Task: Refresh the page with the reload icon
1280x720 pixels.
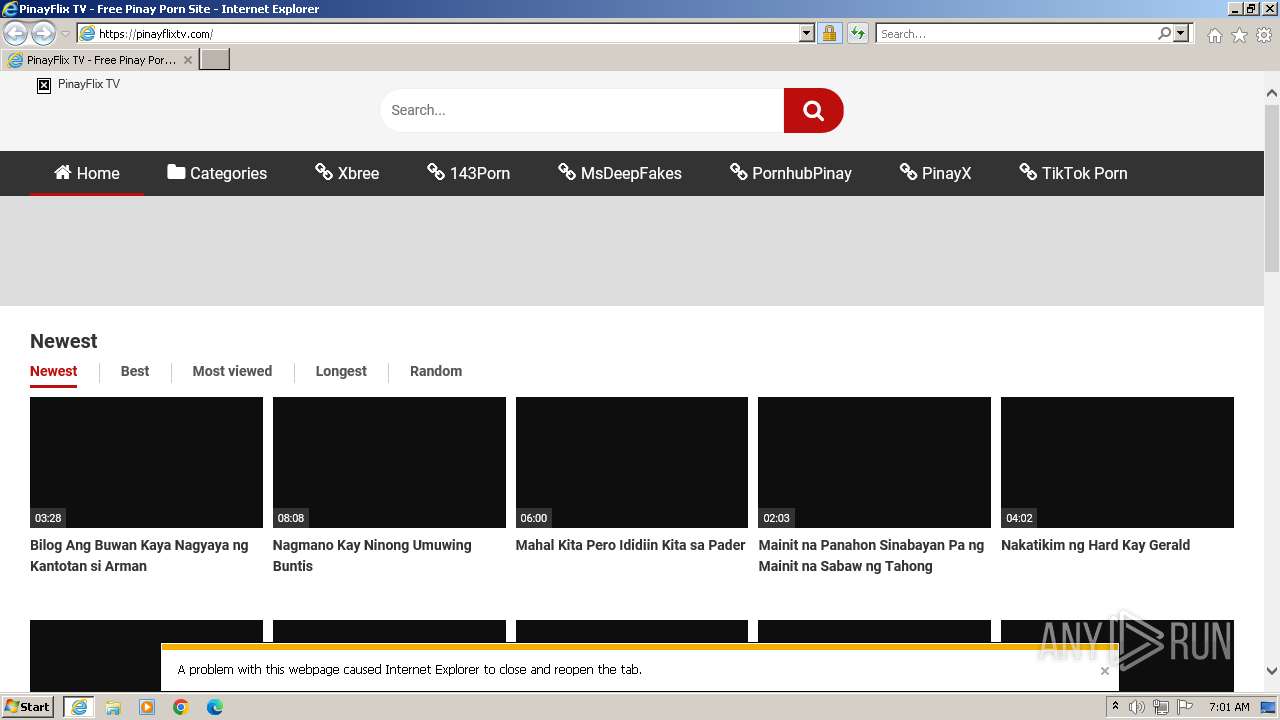Action: click(x=858, y=33)
